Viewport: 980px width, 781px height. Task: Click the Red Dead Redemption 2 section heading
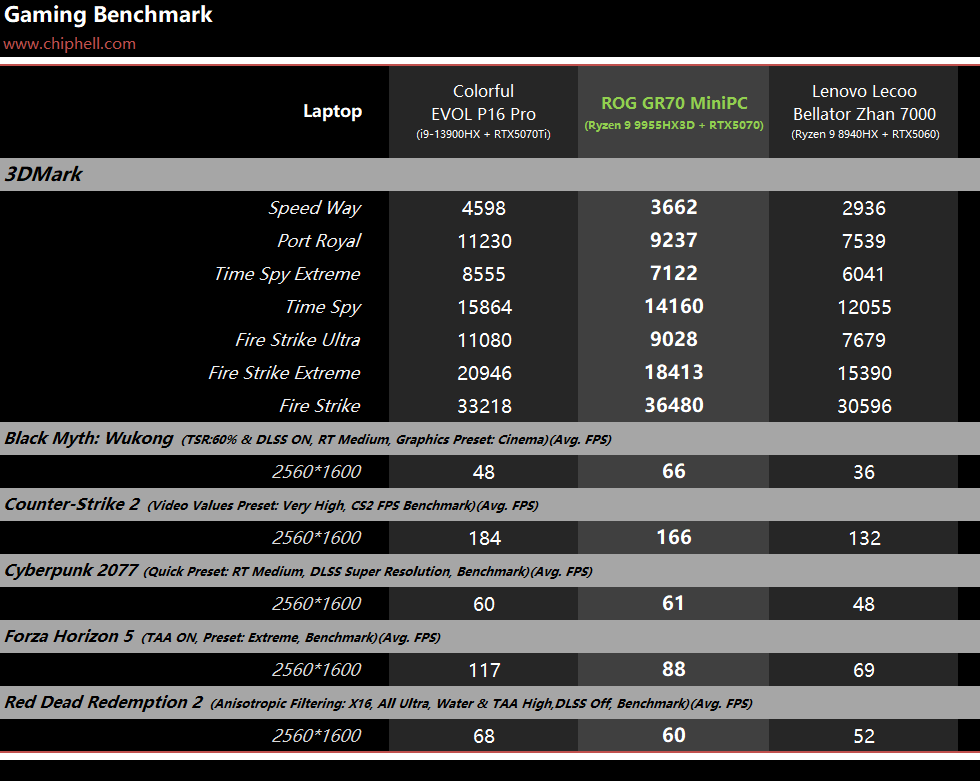104,703
